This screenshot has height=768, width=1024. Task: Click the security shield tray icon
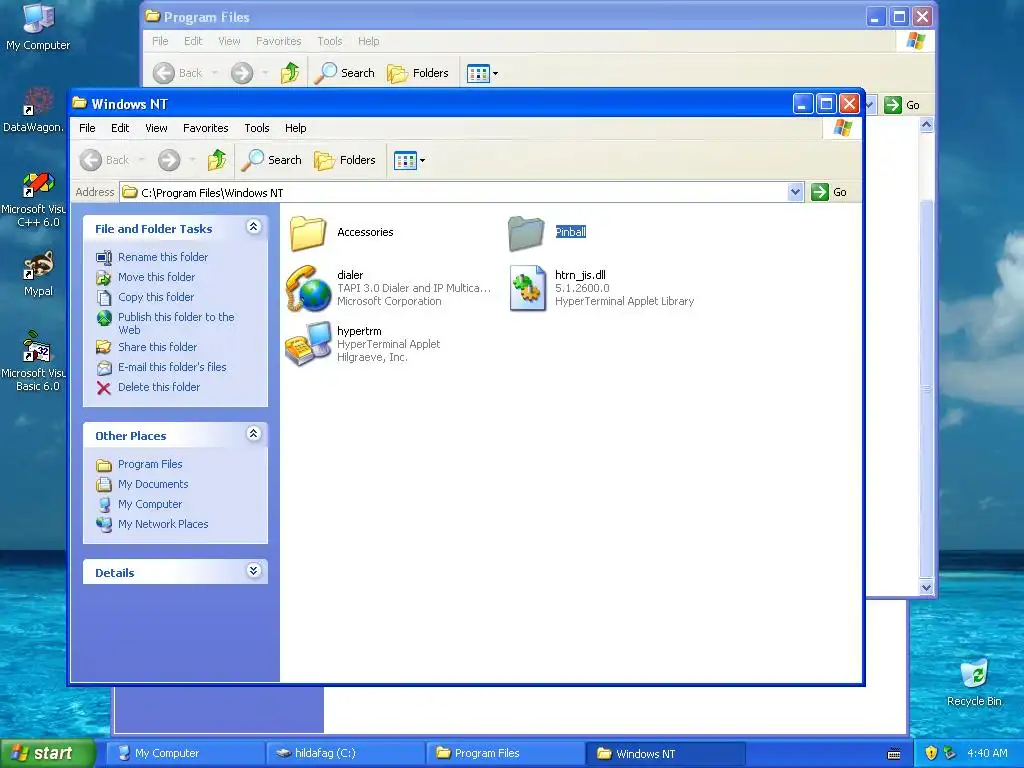pyautogui.click(x=931, y=753)
